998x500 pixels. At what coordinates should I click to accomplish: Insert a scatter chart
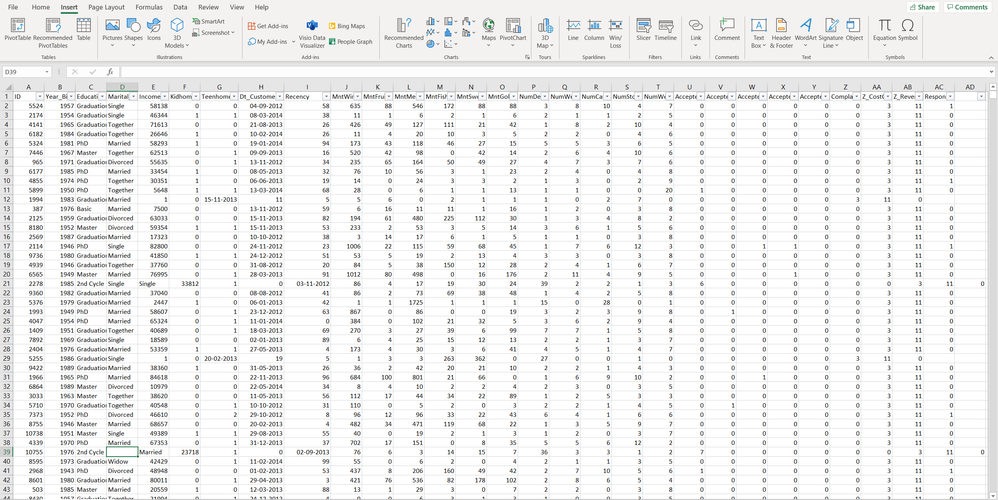(x=451, y=44)
